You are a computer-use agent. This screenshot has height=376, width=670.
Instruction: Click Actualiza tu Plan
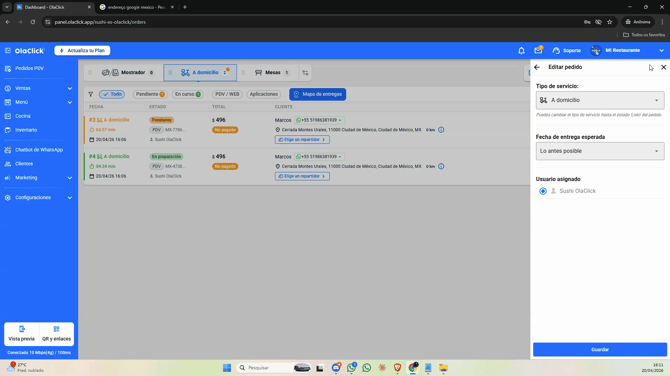coord(82,50)
